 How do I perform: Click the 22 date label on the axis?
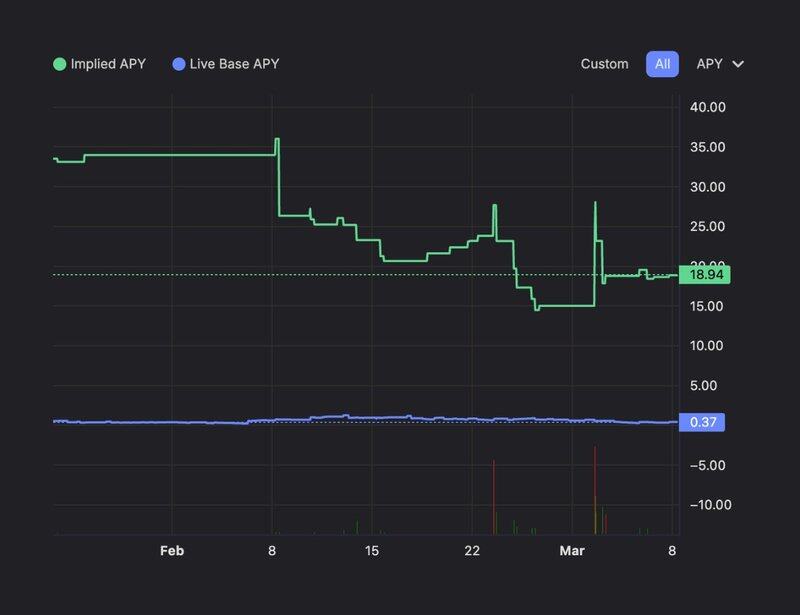click(472, 551)
